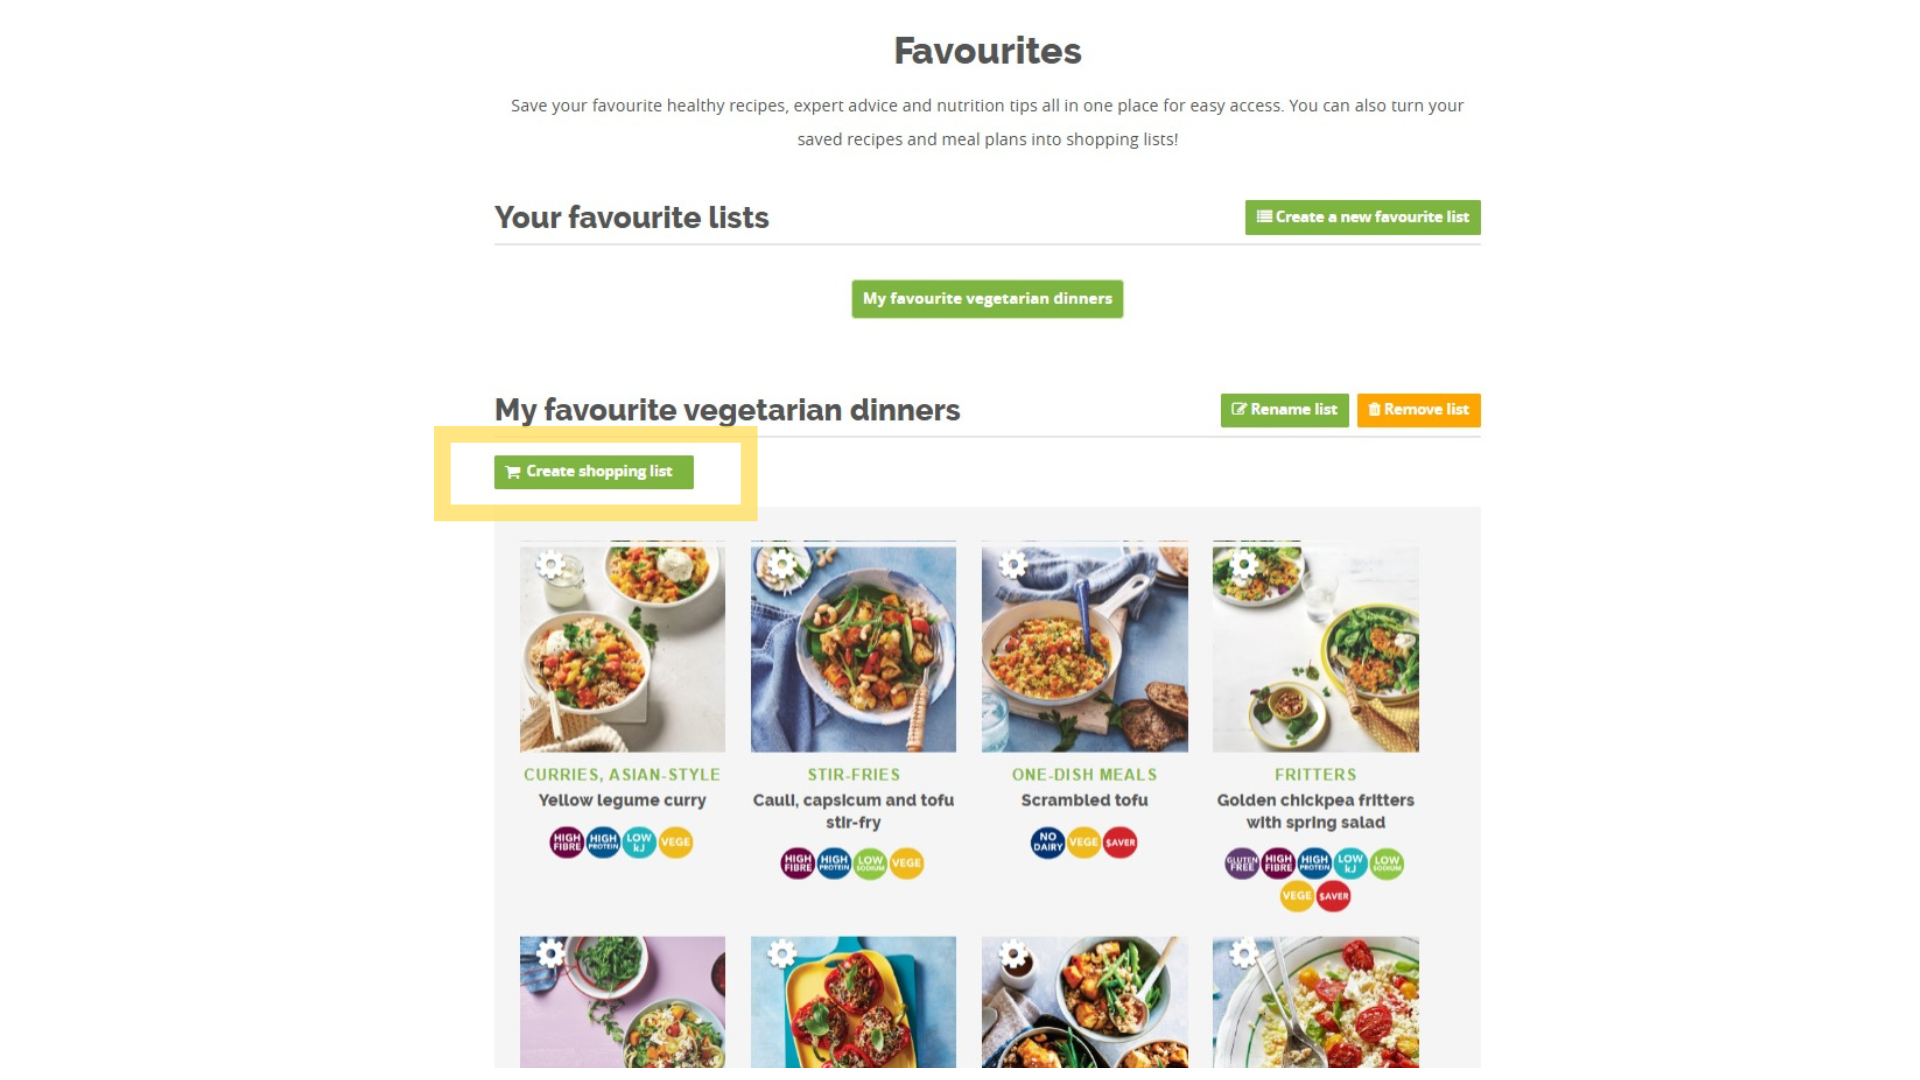Open the Scrambled tofu recipe photo
Viewport: 1920px width, 1080px height.
pos(1084,660)
